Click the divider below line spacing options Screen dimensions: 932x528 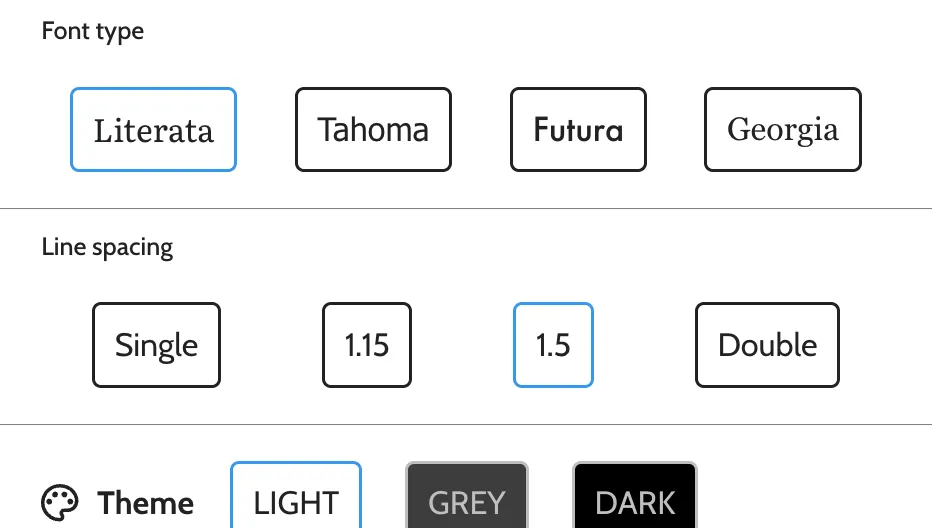click(466, 425)
